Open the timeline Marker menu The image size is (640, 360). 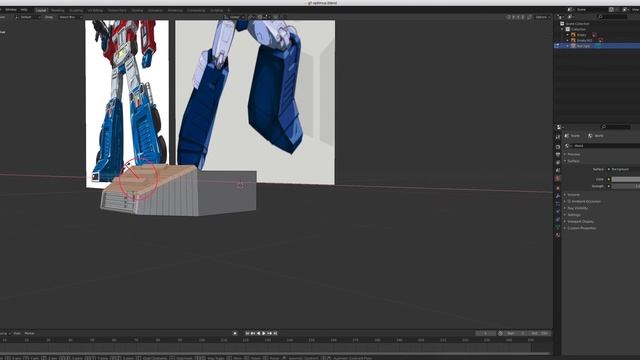pyautogui.click(x=29, y=333)
